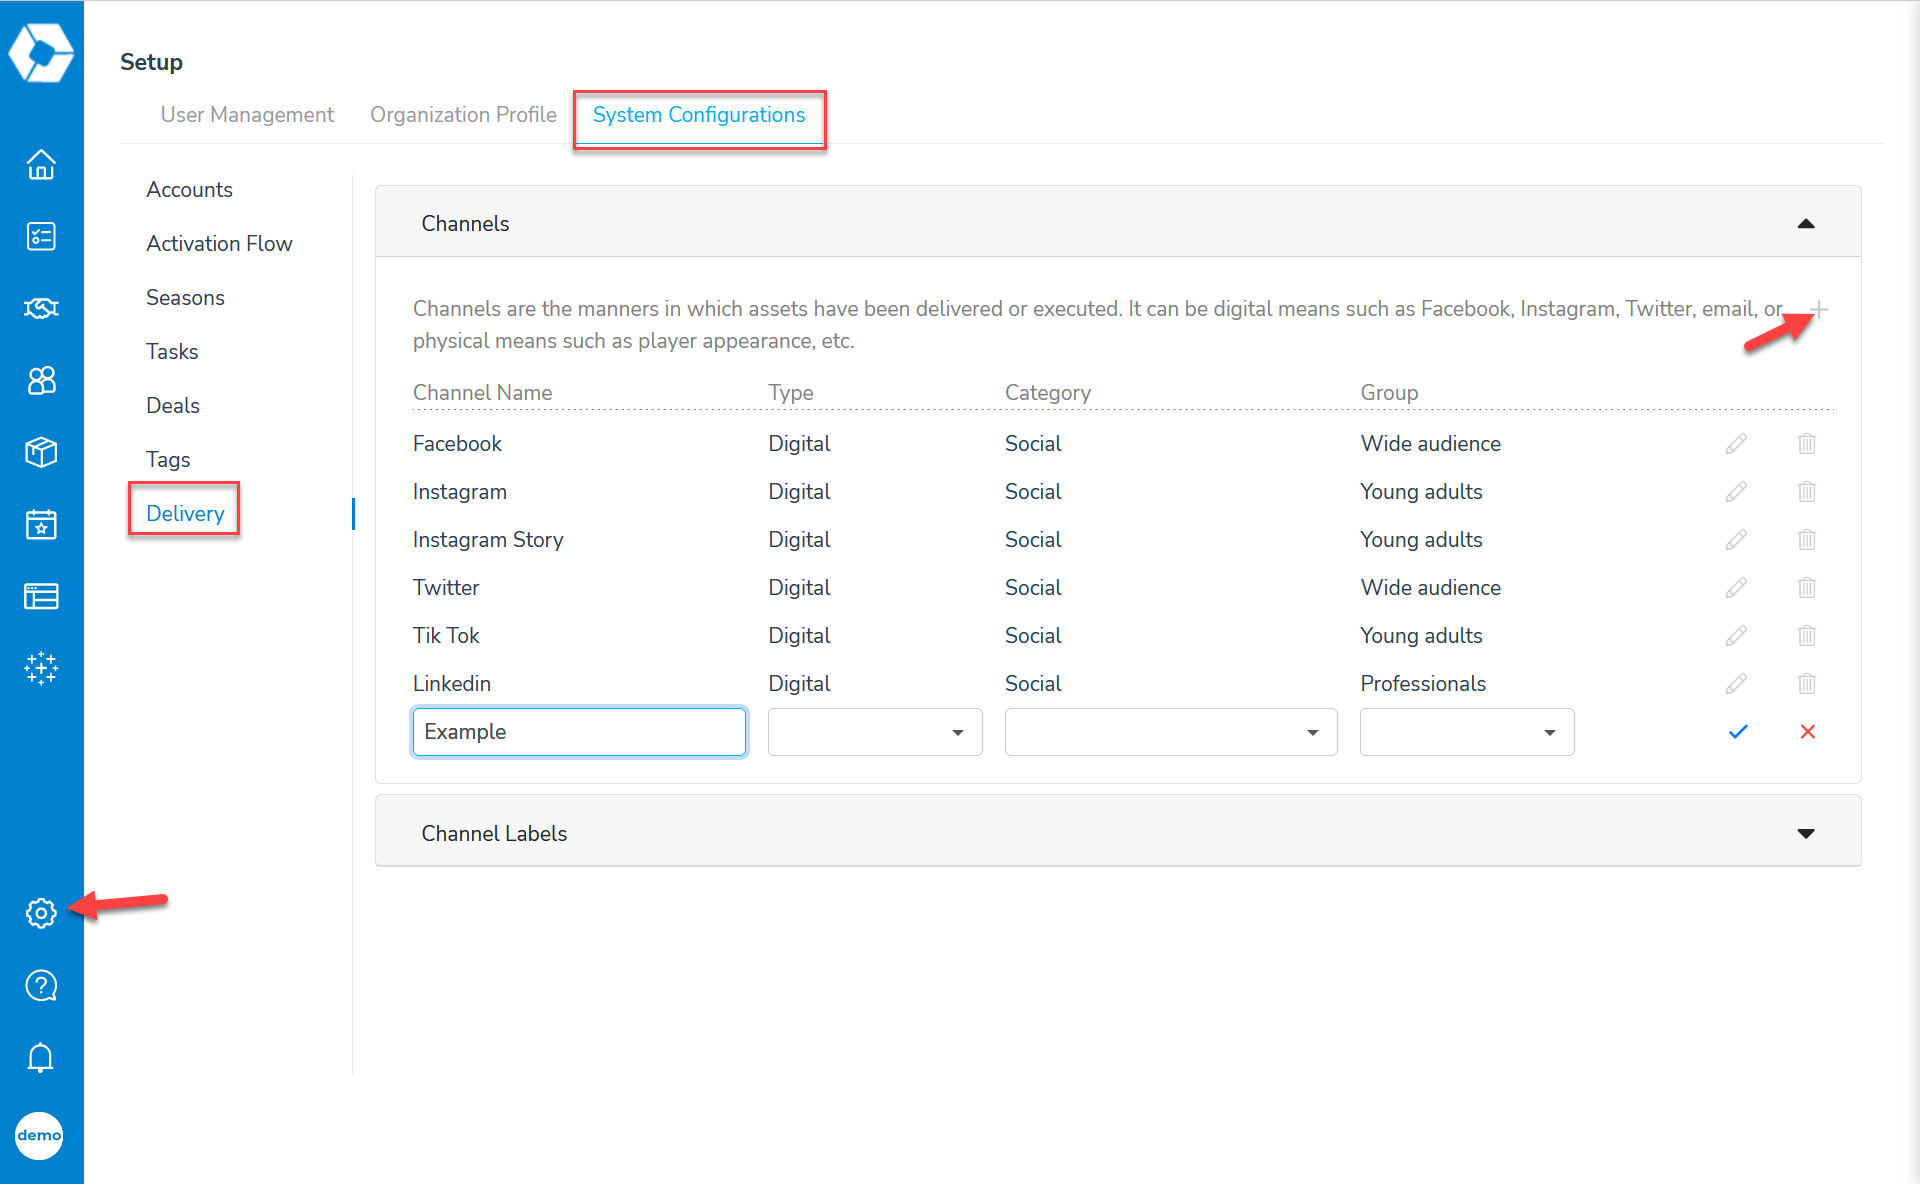
Task: Collapse the Channels section
Action: 1806,224
